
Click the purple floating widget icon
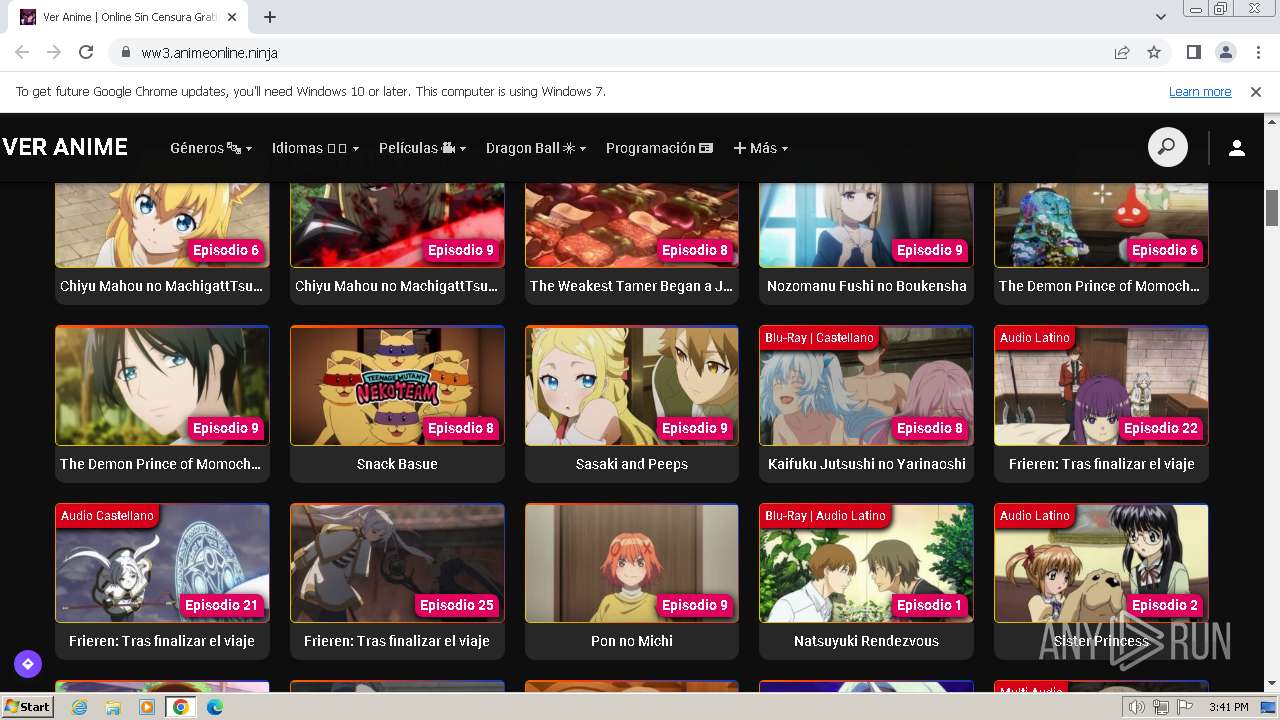(x=28, y=663)
